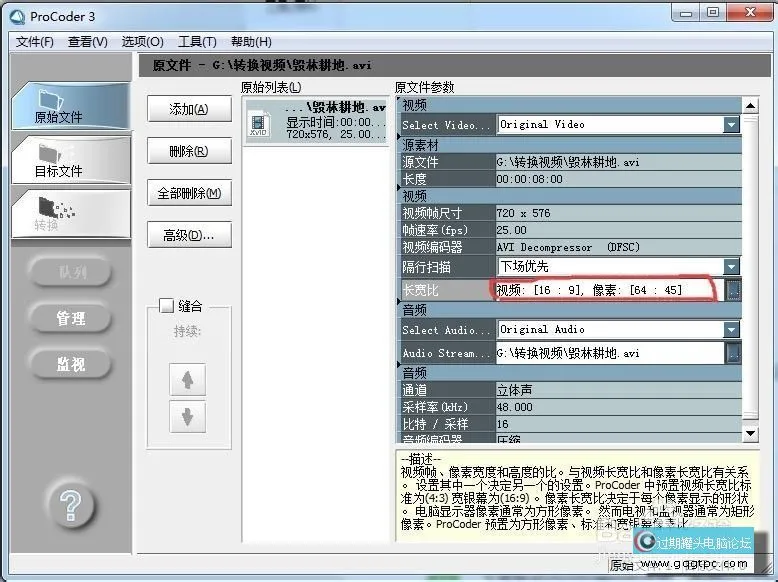Screen dimensions: 778x582
Task: Open the 转换 convert panel
Action: click(71, 213)
